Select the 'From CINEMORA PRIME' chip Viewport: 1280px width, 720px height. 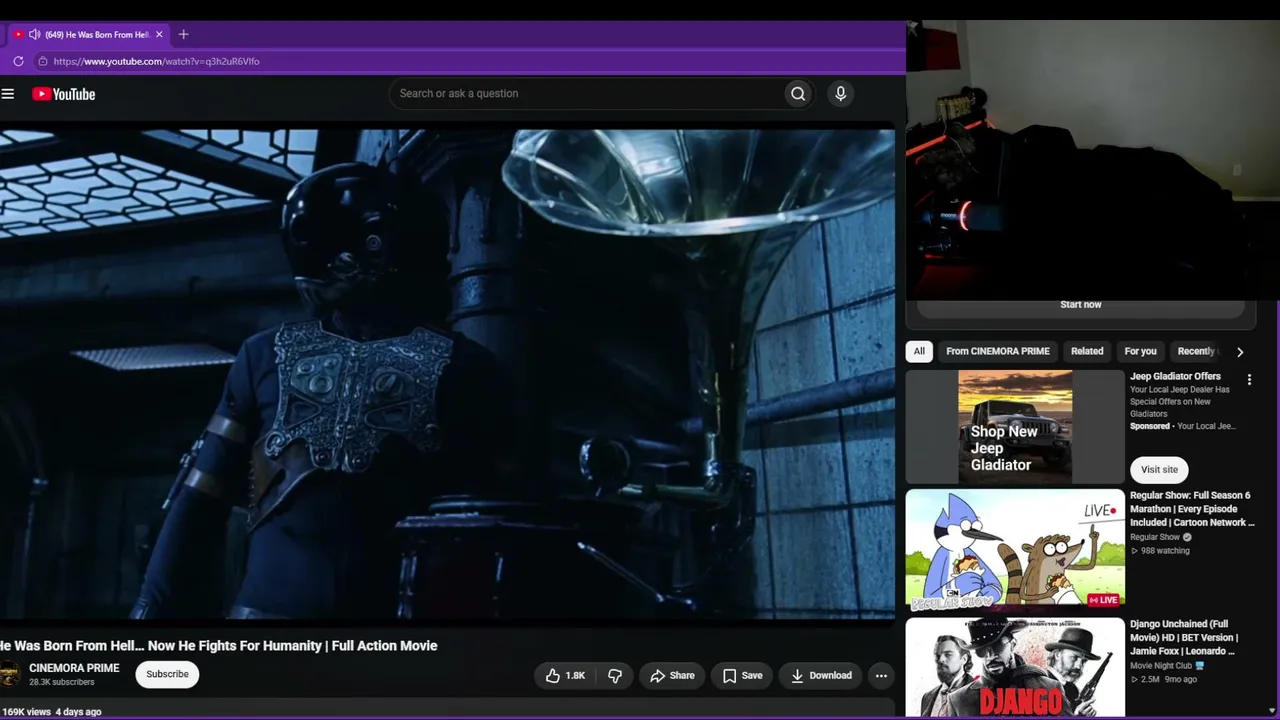[x=998, y=351]
